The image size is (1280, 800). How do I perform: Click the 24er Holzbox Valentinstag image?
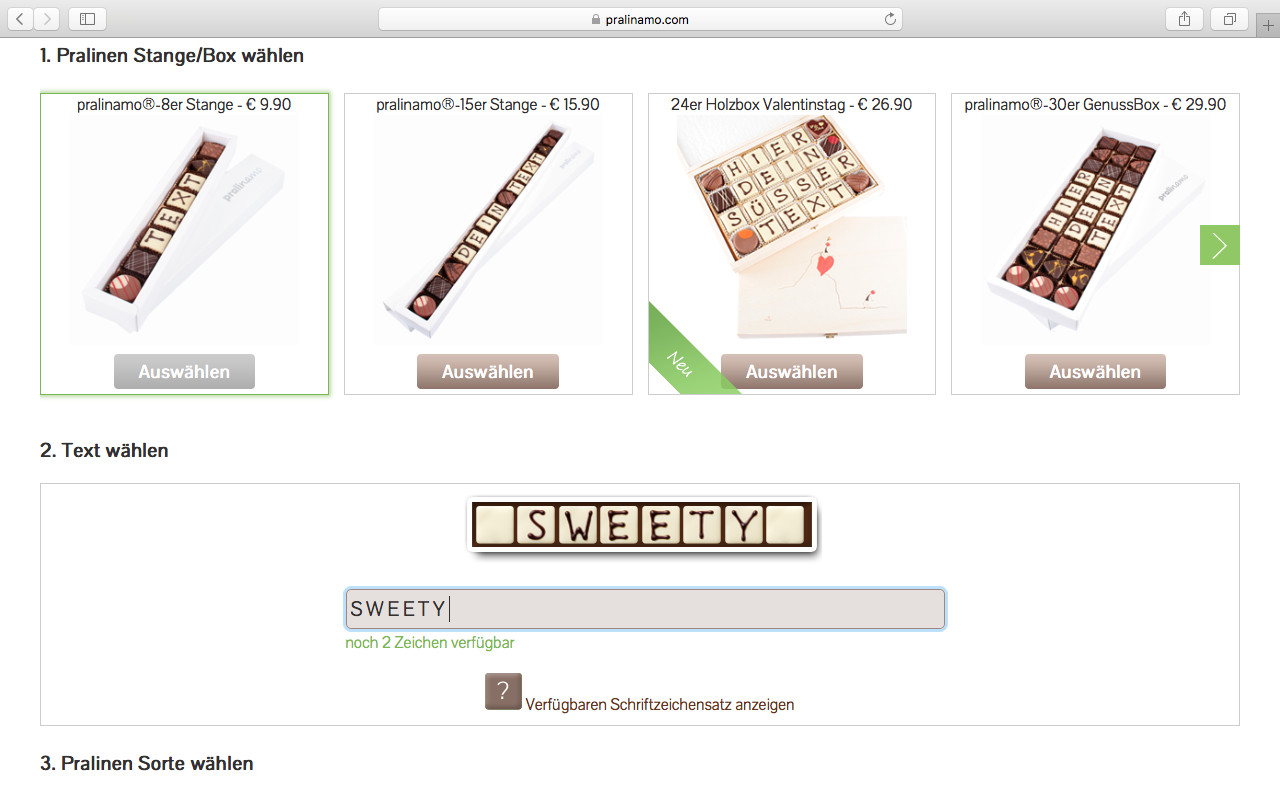[791, 228]
